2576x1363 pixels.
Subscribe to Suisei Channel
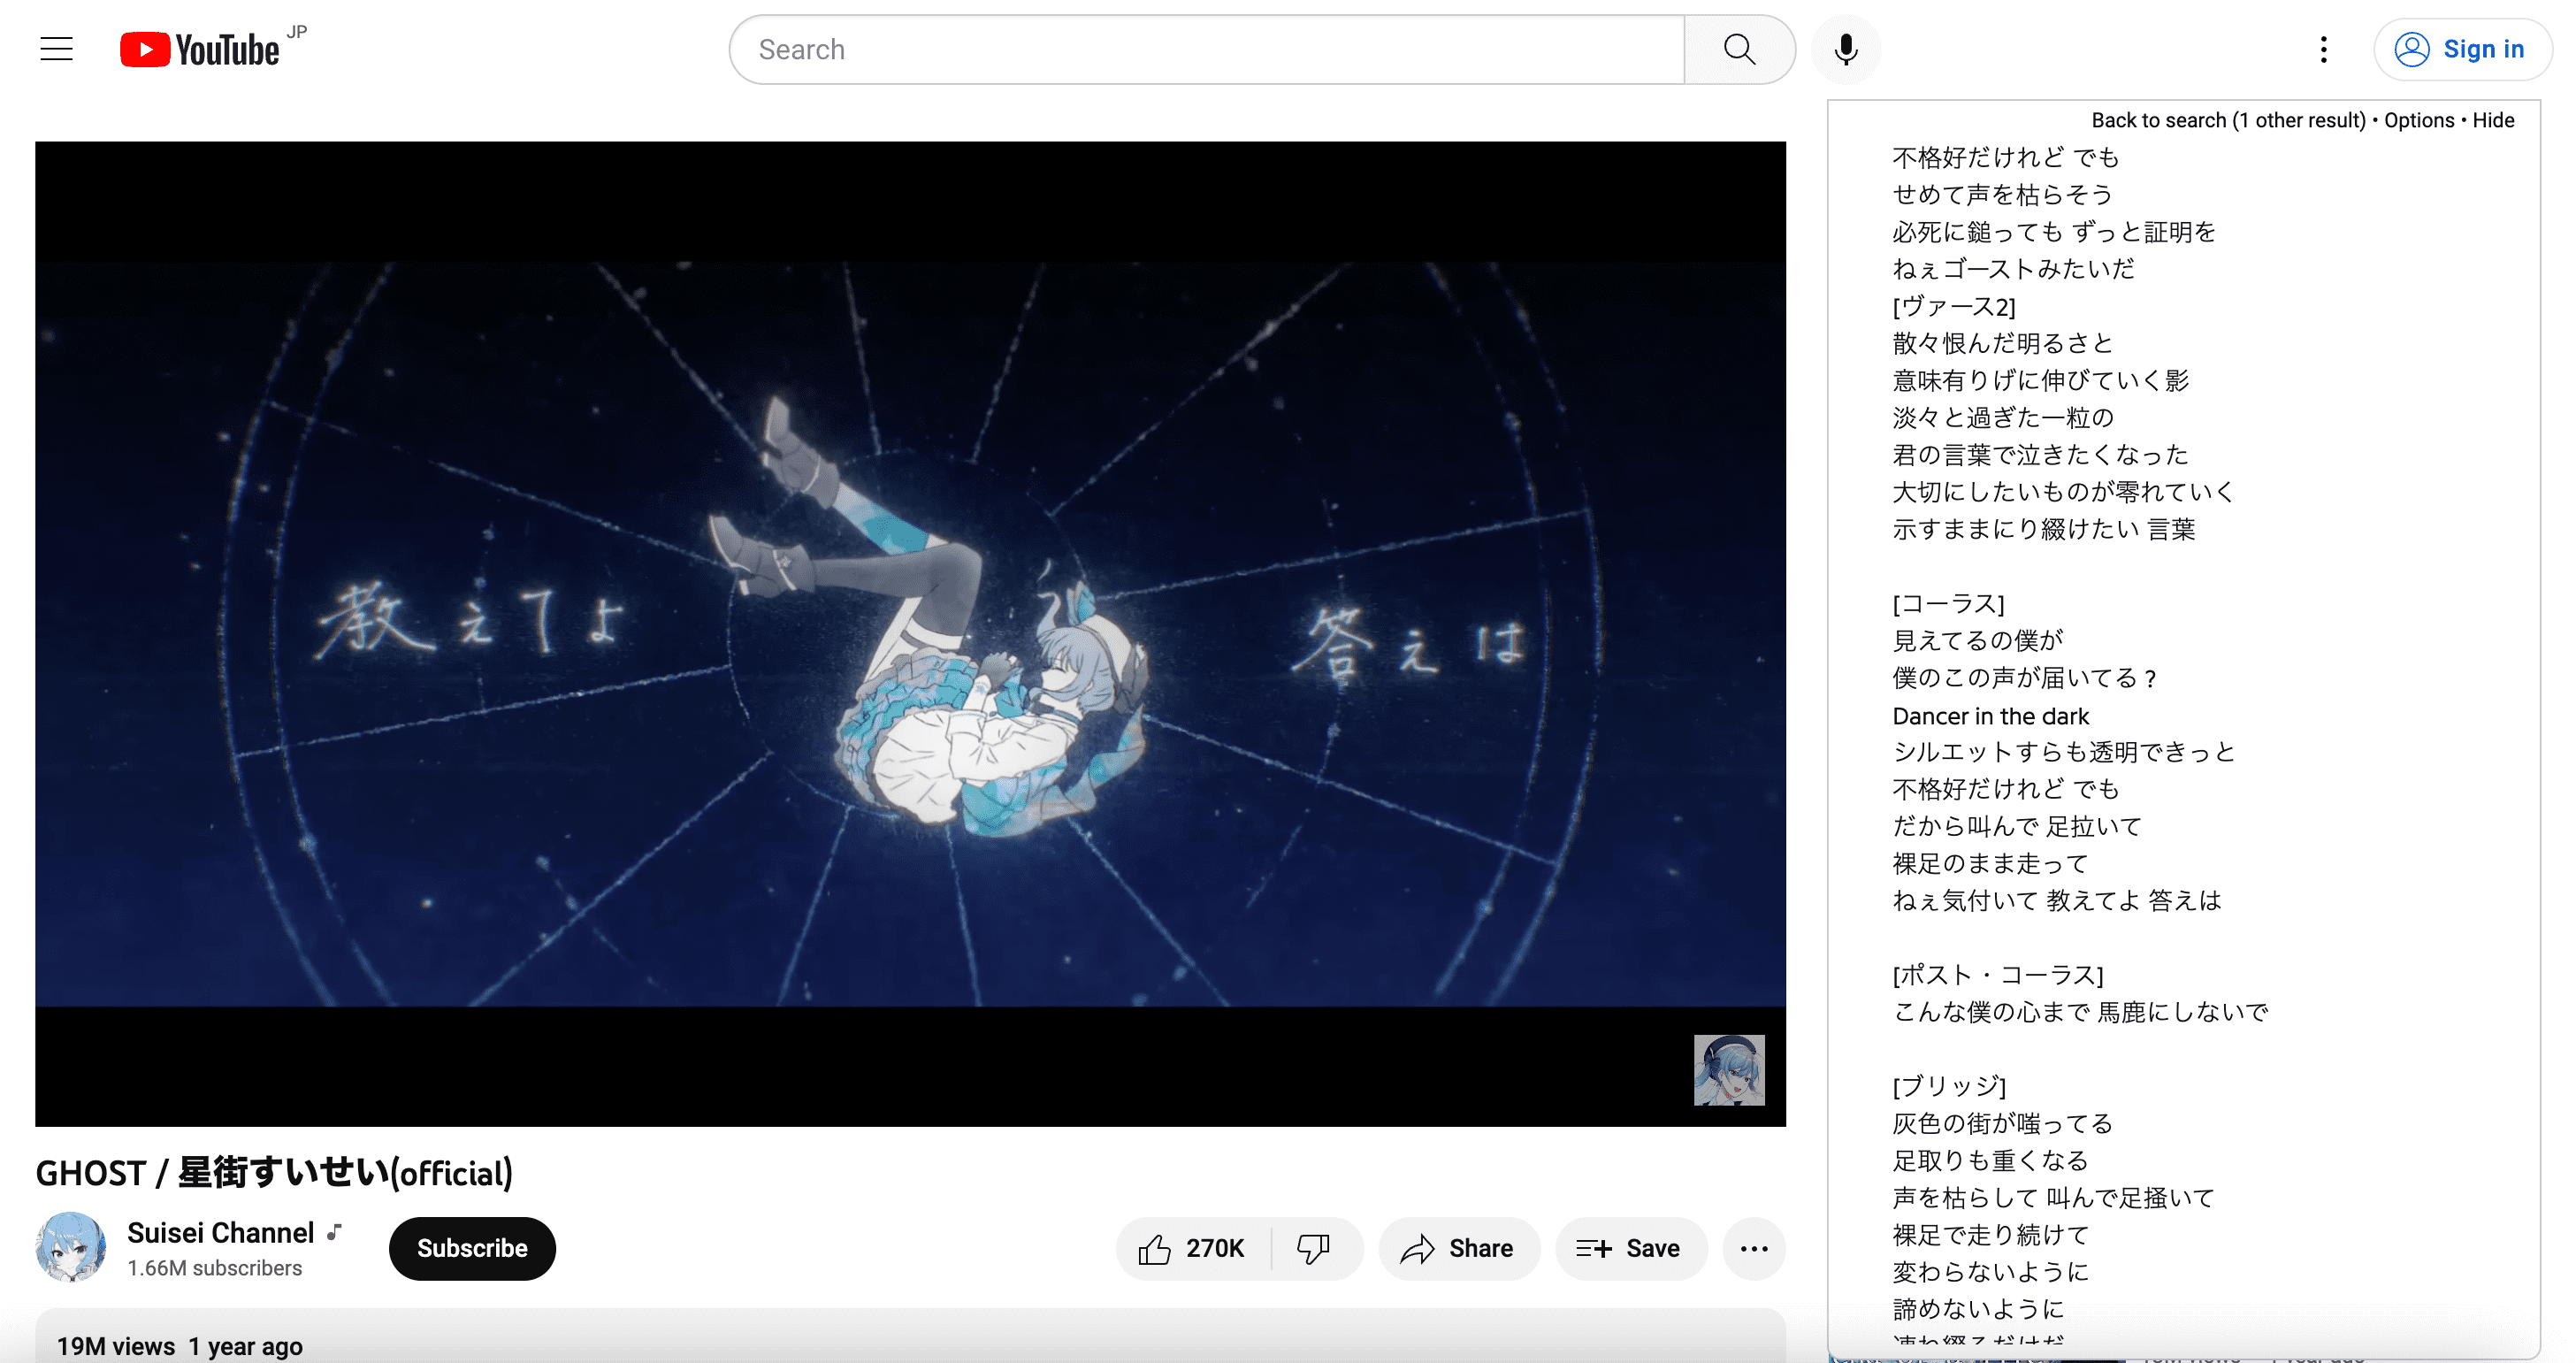pyautogui.click(x=474, y=1247)
